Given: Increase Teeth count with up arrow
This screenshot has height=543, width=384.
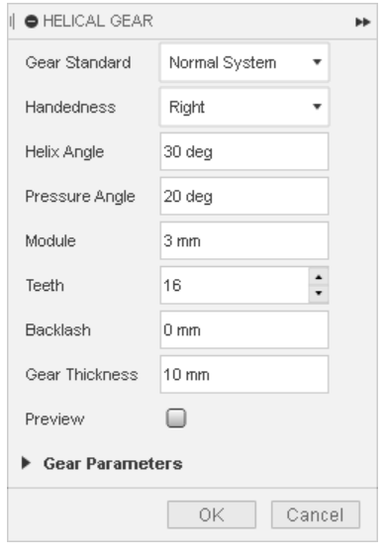Looking at the screenshot, I should click(318, 277).
